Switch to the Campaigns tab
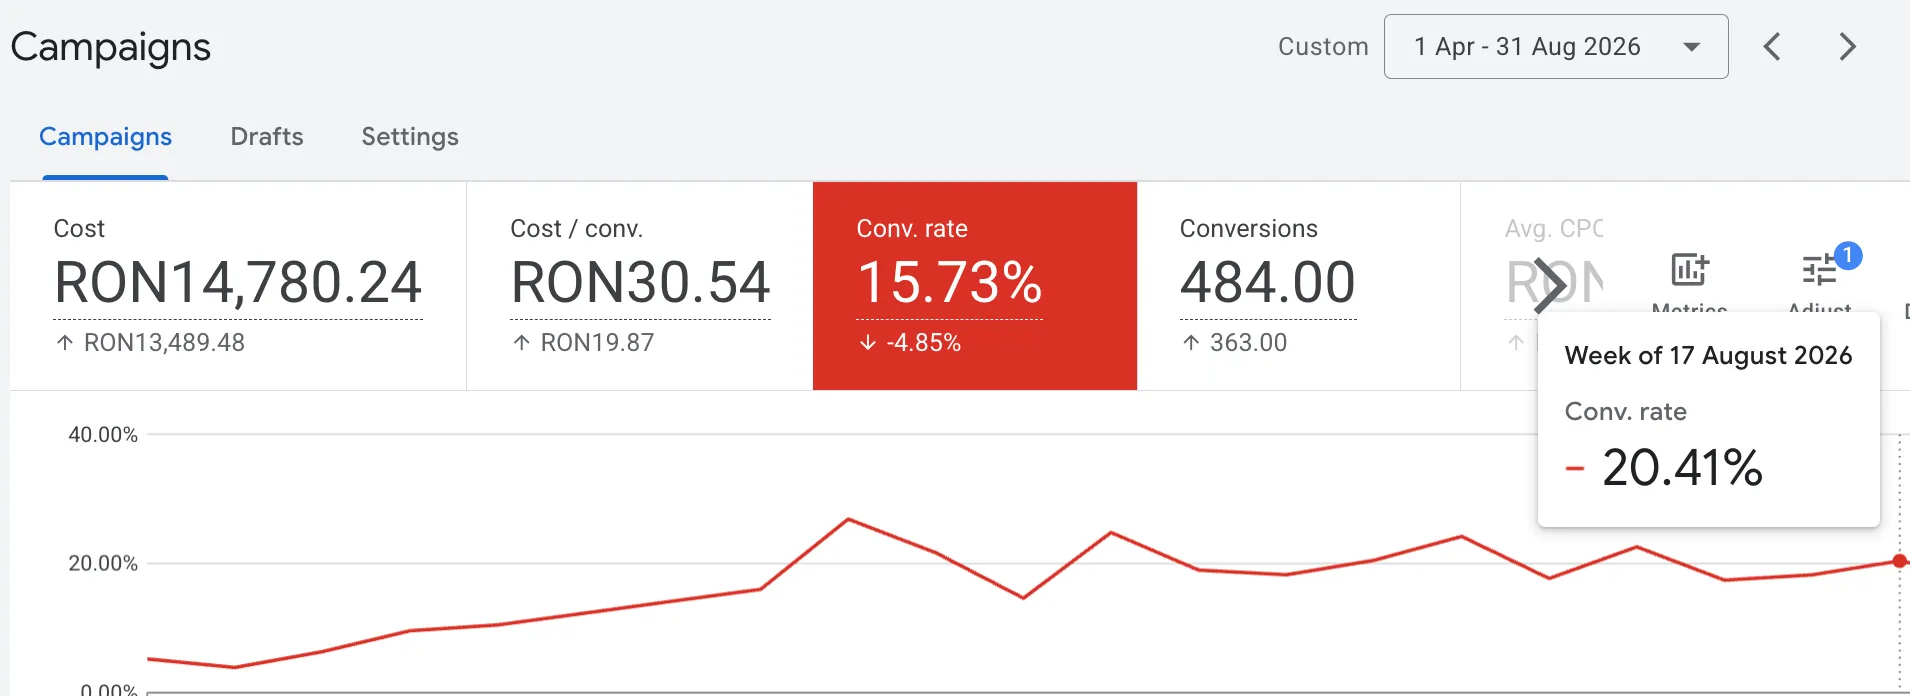The image size is (1910, 696). point(105,137)
